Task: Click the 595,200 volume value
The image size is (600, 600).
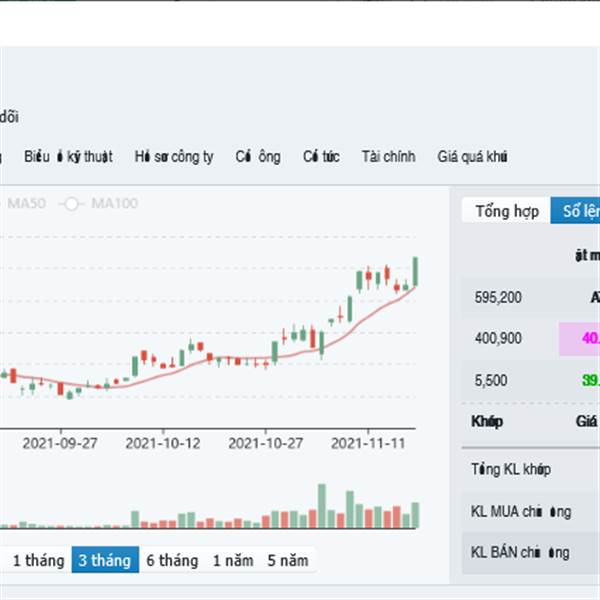Action: (x=498, y=297)
